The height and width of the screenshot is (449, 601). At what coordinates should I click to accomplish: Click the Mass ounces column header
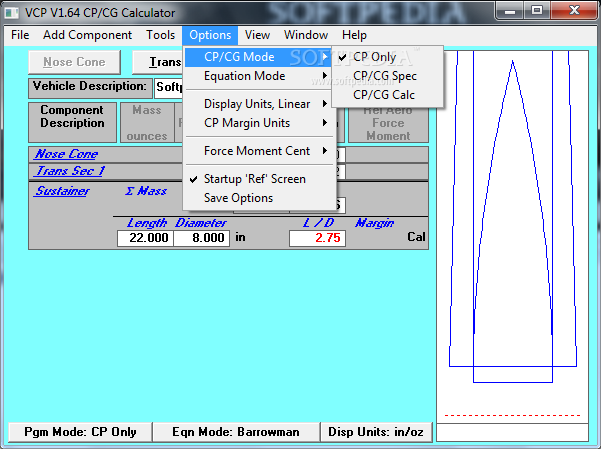click(147, 122)
